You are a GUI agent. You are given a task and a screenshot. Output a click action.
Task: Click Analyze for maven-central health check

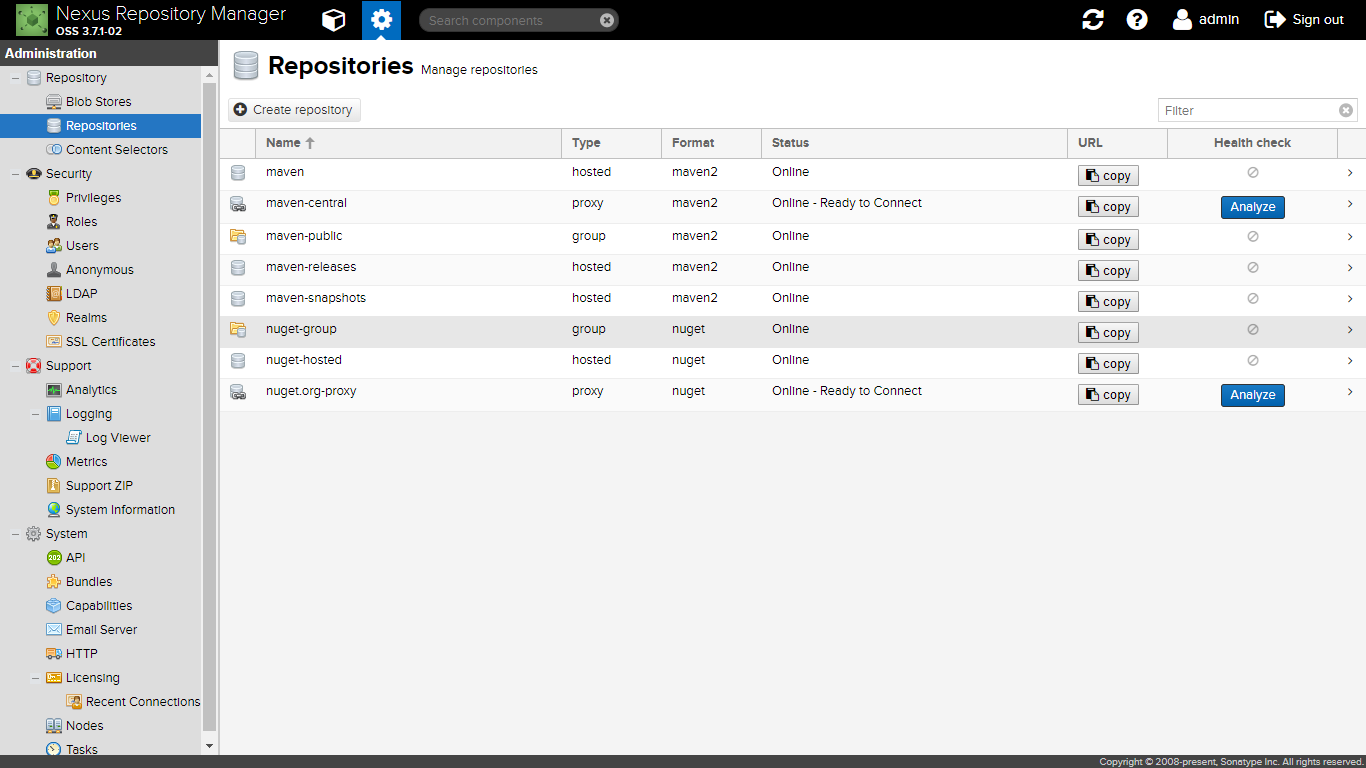[x=1252, y=206]
